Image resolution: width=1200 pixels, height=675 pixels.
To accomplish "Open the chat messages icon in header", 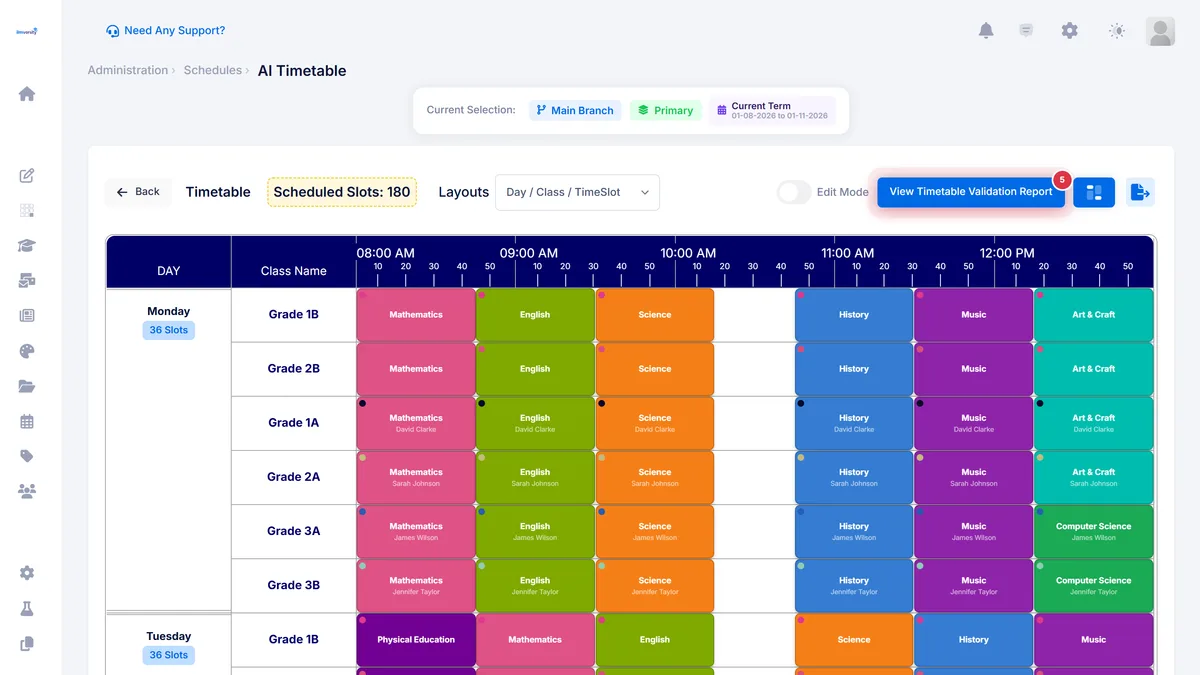I will (x=1026, y=31).
